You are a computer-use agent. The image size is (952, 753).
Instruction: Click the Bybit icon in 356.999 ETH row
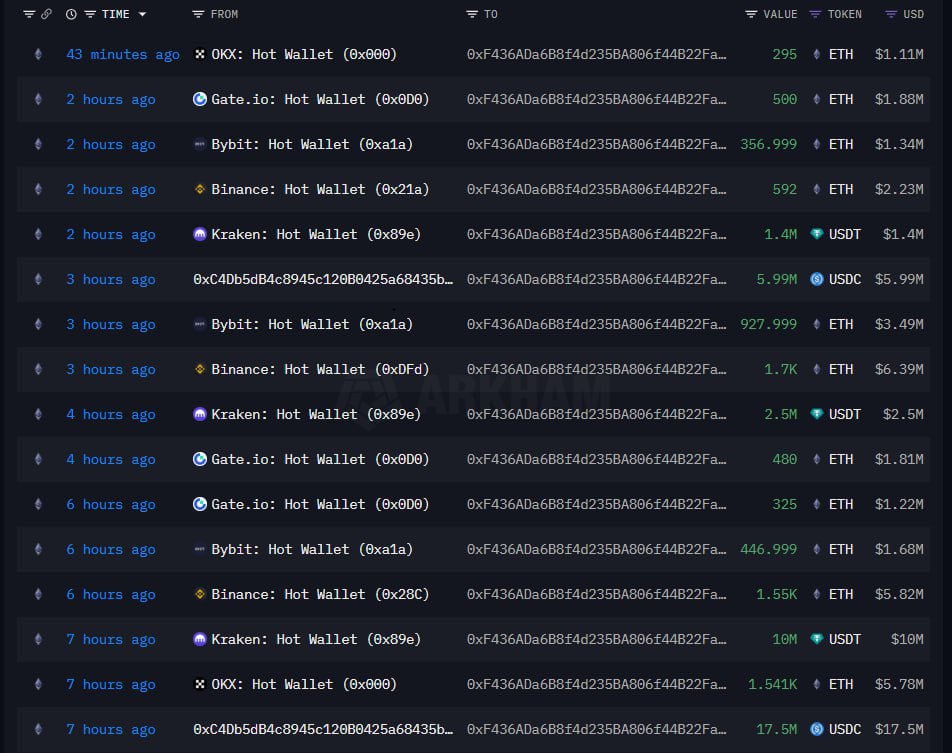pos(200,144)
